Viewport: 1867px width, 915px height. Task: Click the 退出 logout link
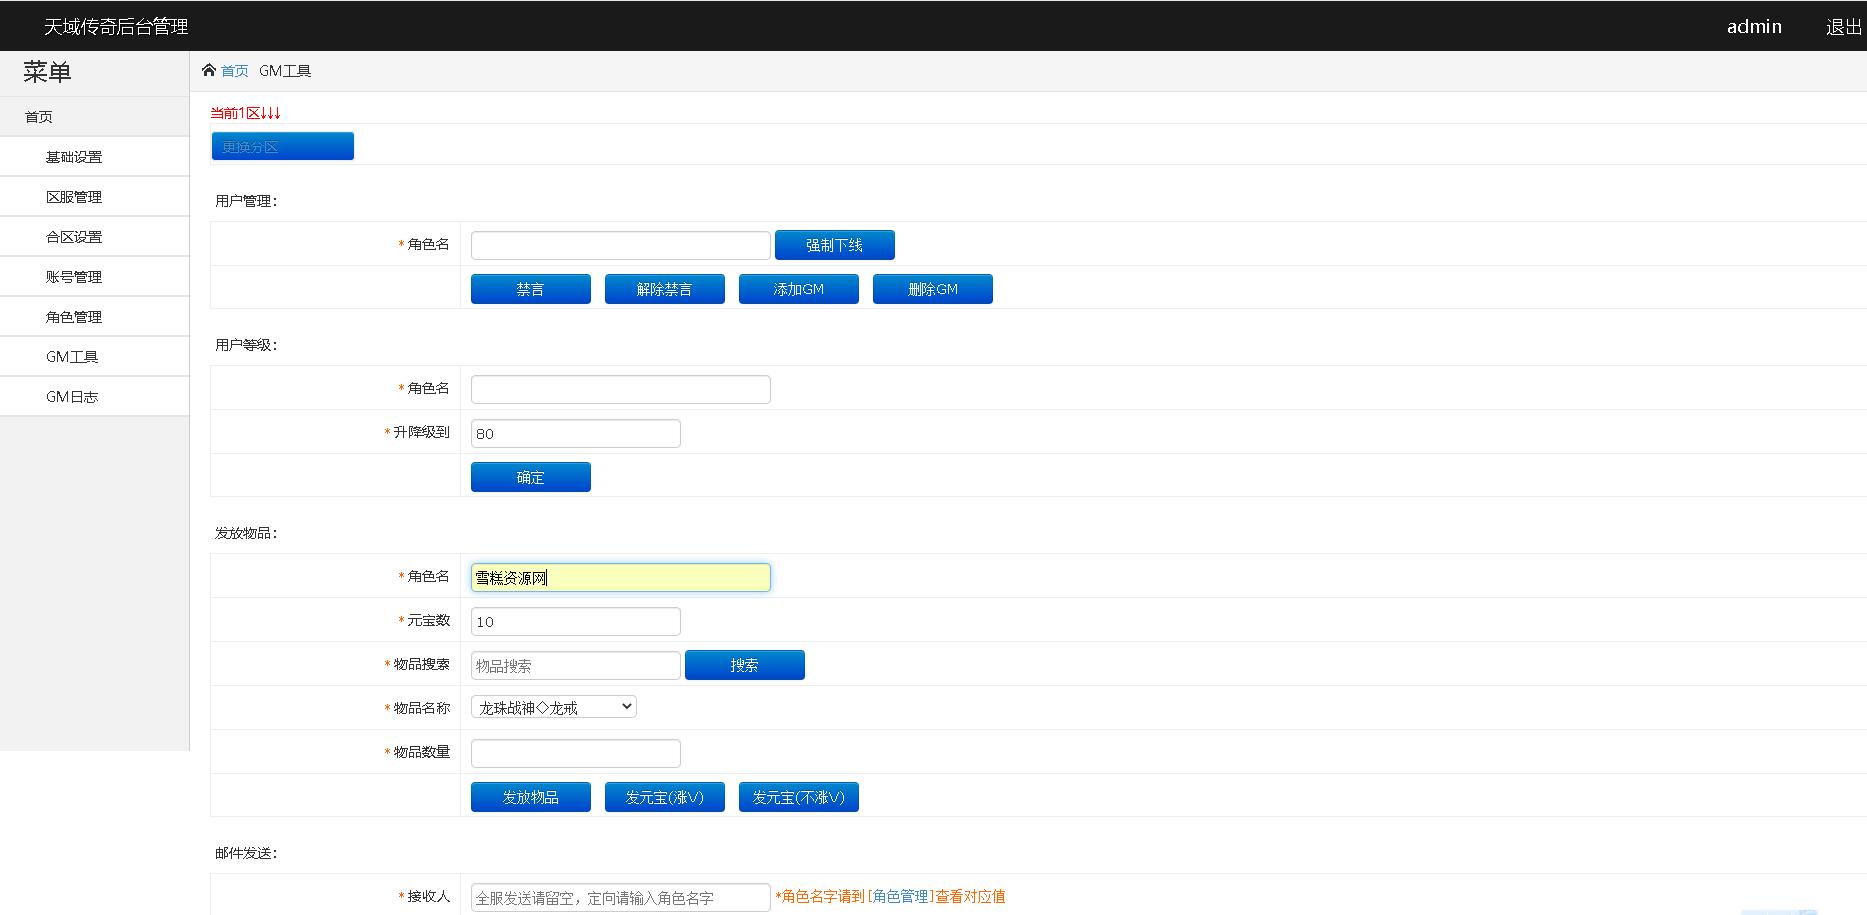pyautogui.click(x=1843, y=27)
